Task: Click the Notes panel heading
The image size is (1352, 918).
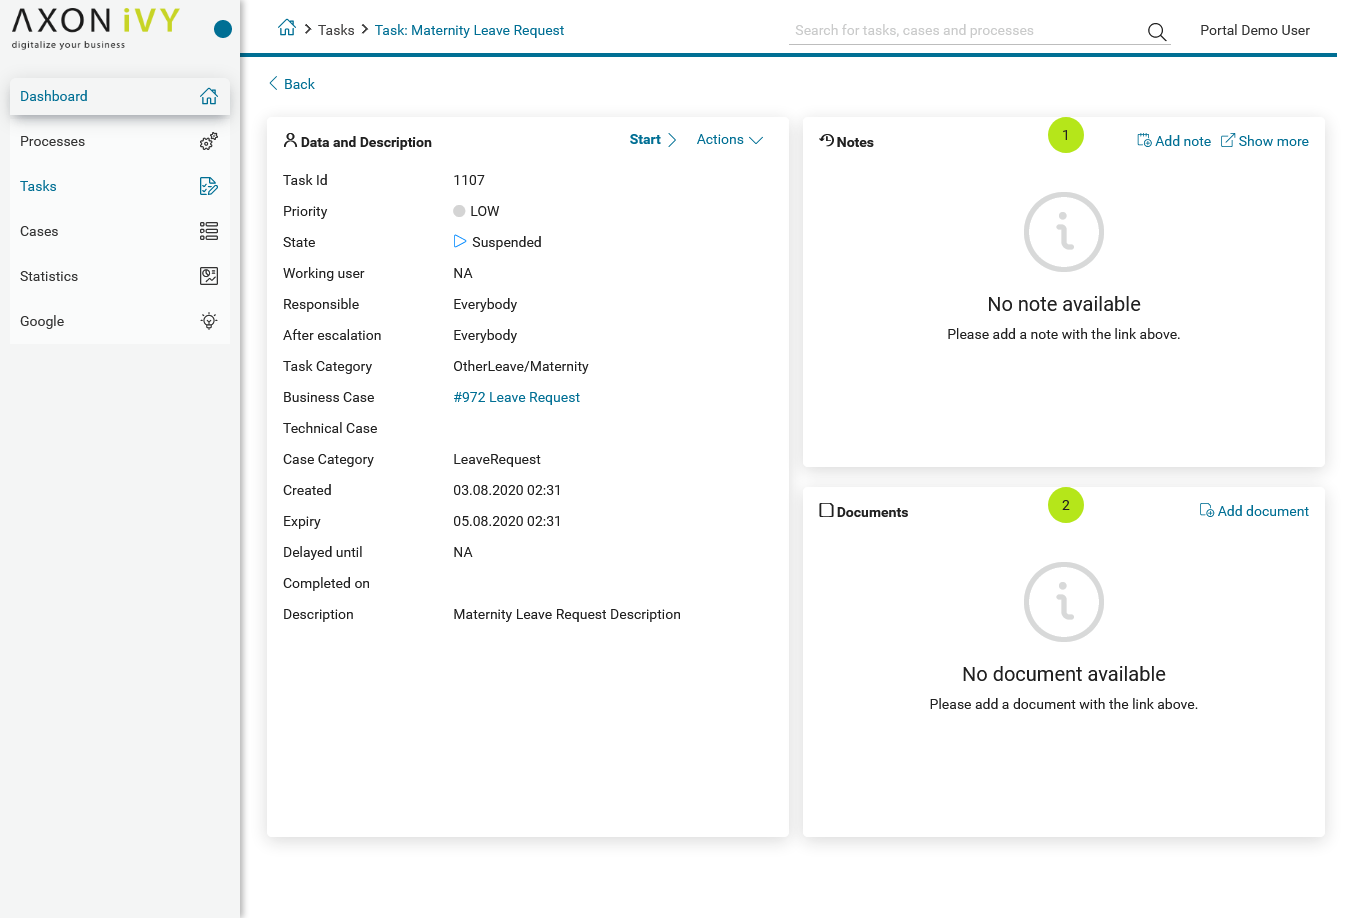Action: [855, 142]
